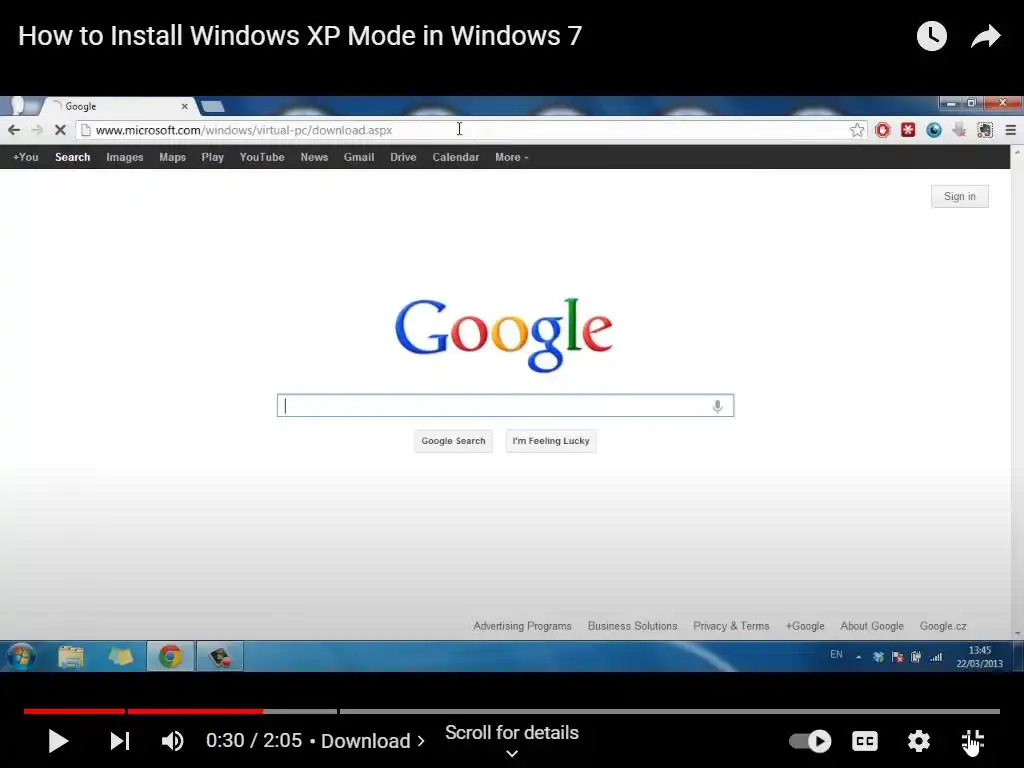Show hidden tray icons arrow

858,658
